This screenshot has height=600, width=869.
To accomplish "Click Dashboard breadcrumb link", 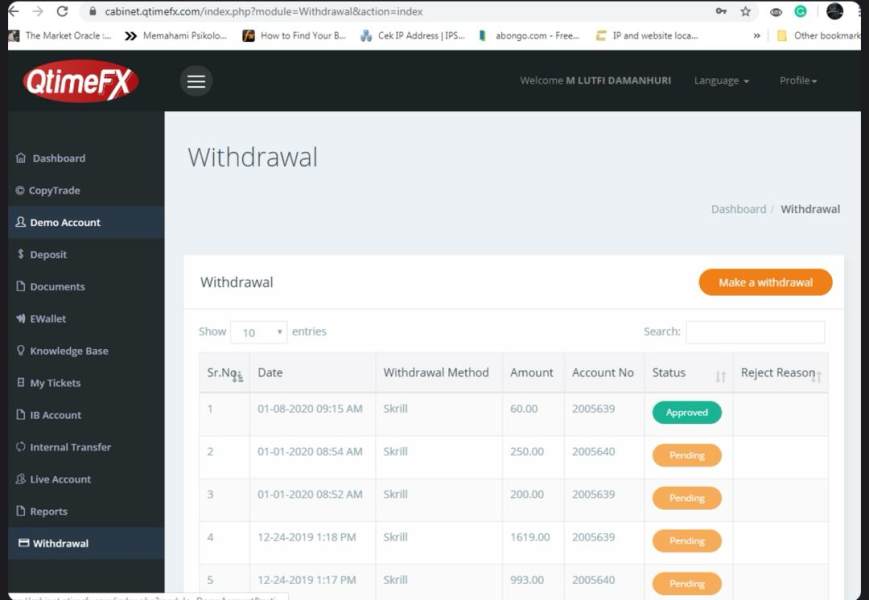I will [x=738, y=209].
